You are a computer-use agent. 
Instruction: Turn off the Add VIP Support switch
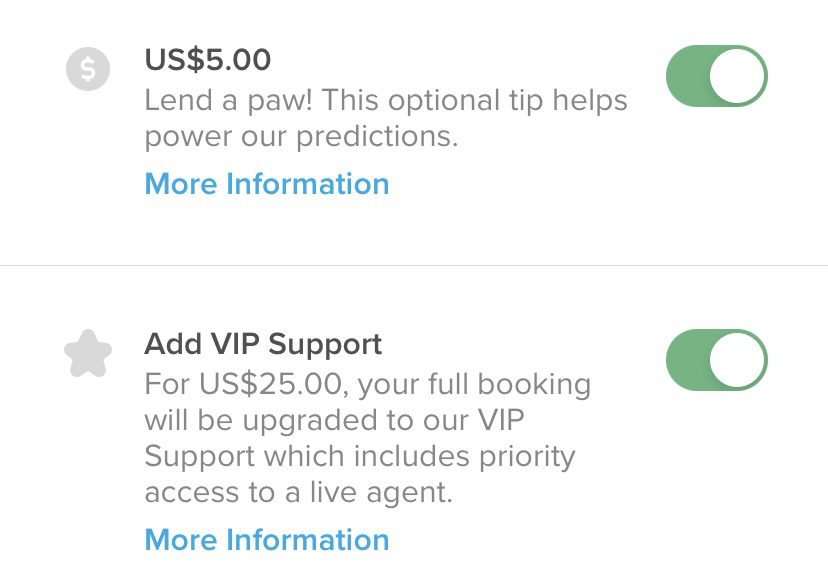tap(716, 360)
